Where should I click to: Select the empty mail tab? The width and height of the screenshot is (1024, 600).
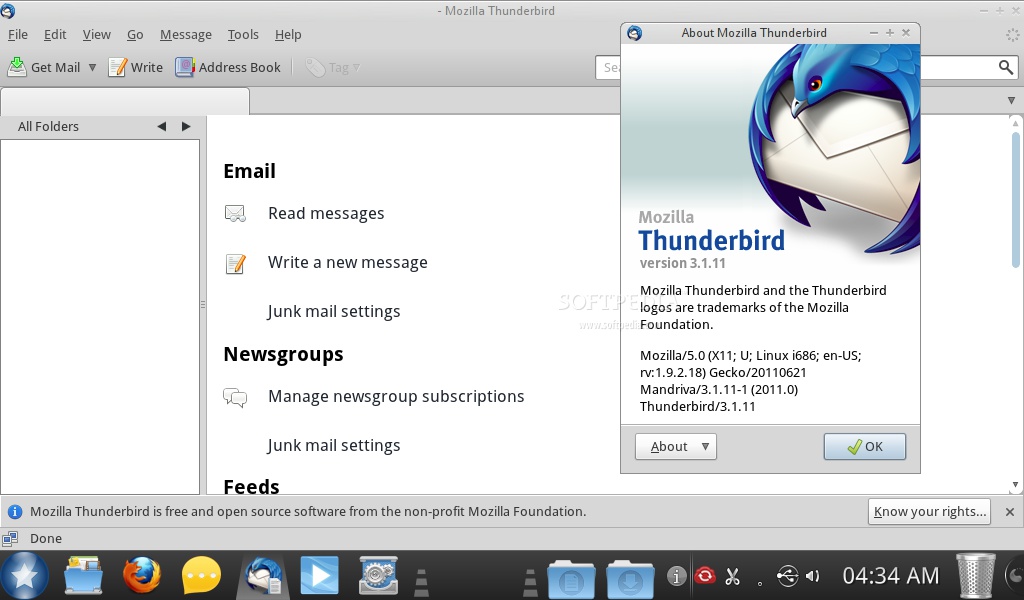click(125, 101)
